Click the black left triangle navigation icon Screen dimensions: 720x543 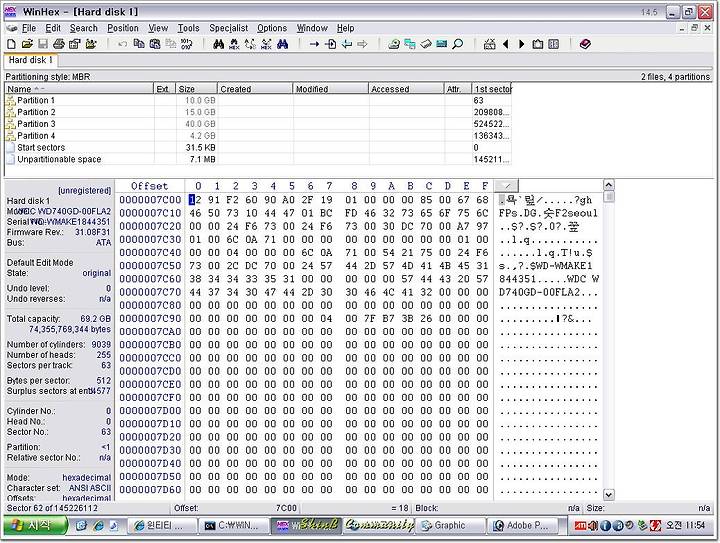[506, 44]
